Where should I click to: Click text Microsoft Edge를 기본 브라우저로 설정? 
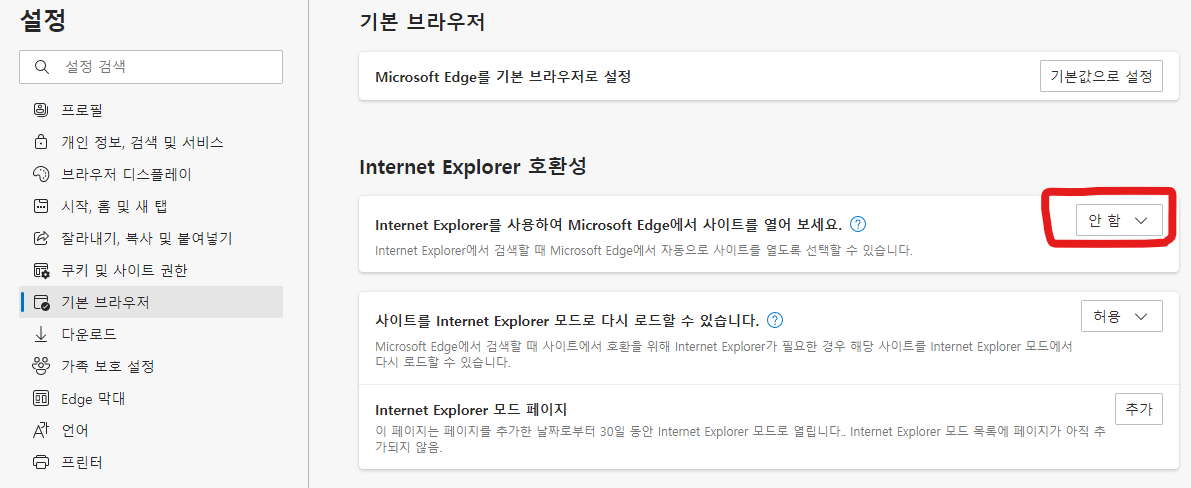point(503,77)
